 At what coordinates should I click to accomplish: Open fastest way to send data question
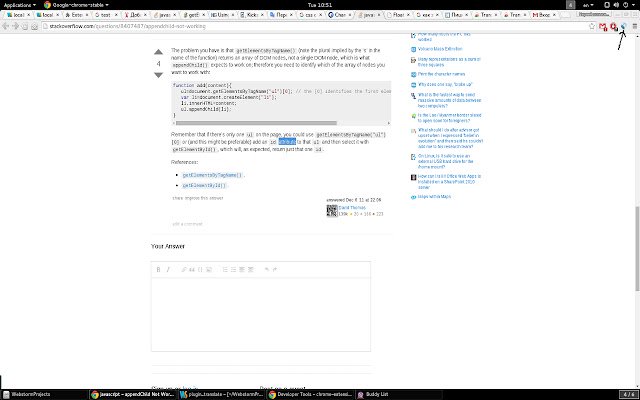[x=449, y=100]
